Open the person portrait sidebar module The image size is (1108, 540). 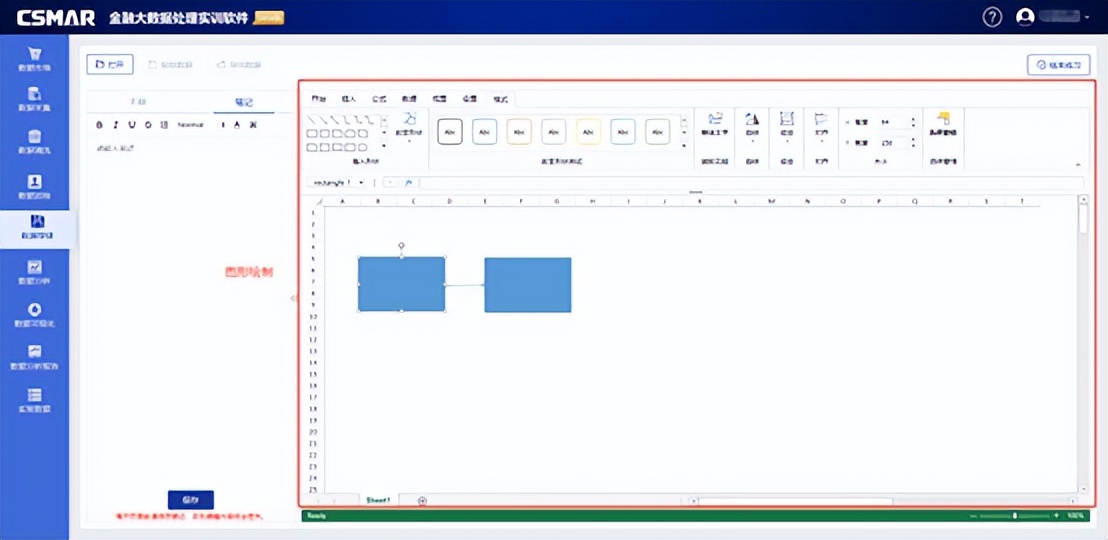coord(34,187)
